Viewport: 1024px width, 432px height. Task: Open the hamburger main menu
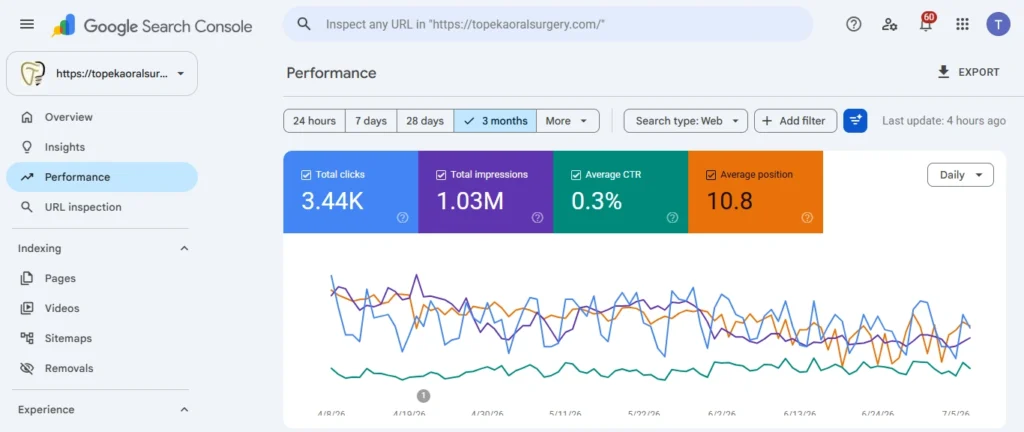27,25
